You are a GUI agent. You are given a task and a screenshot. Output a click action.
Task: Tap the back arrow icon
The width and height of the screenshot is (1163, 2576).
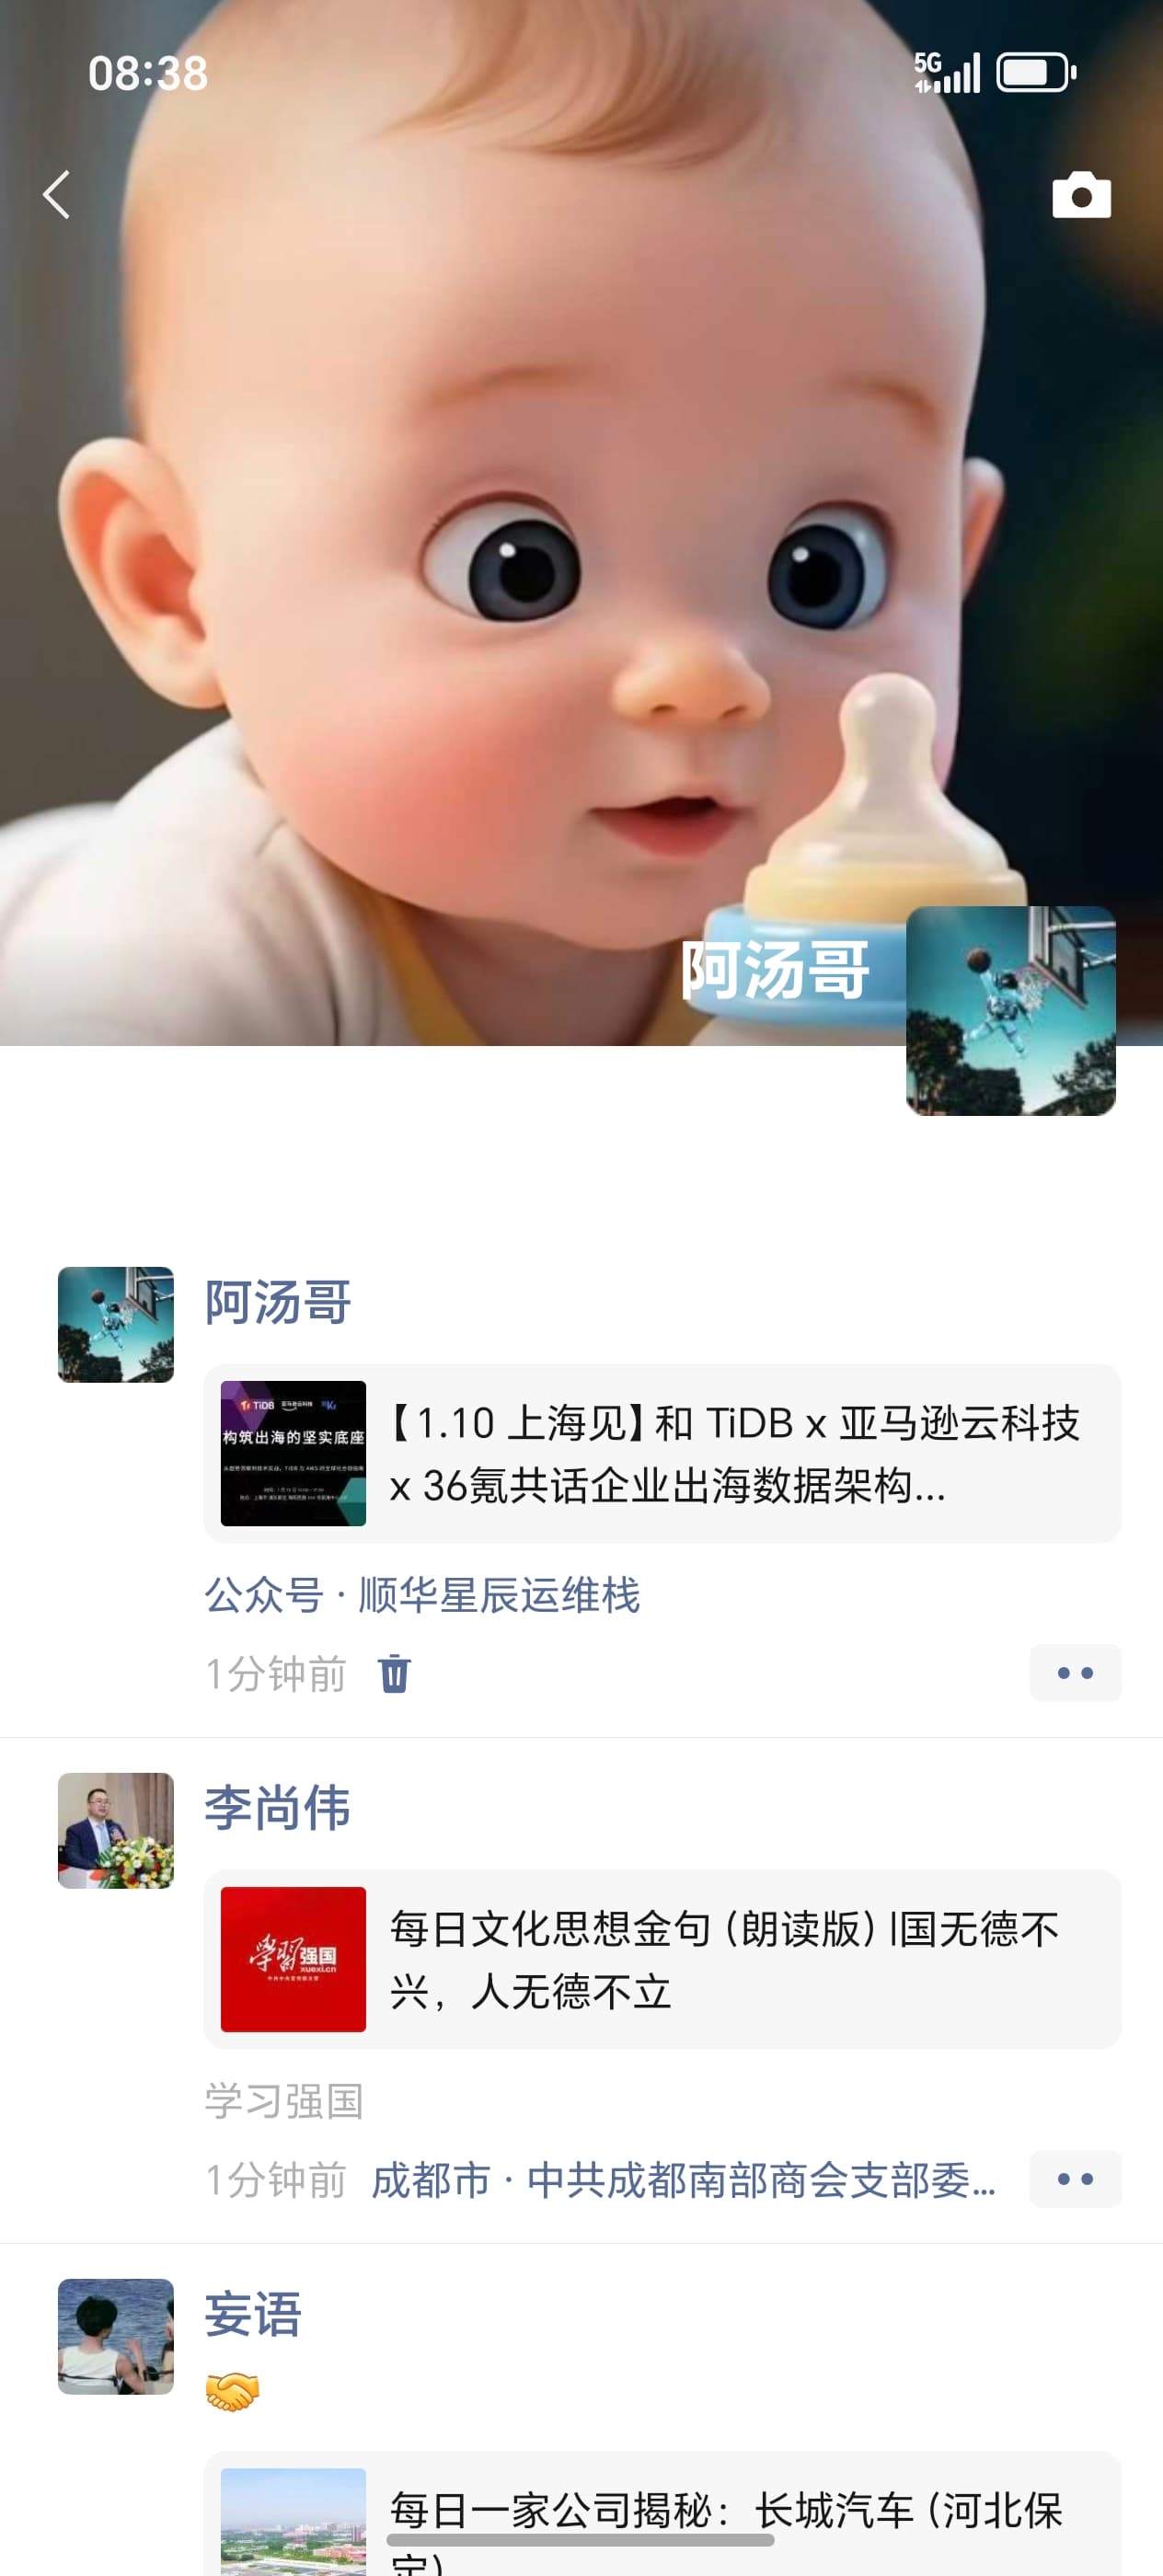point(57,194)
